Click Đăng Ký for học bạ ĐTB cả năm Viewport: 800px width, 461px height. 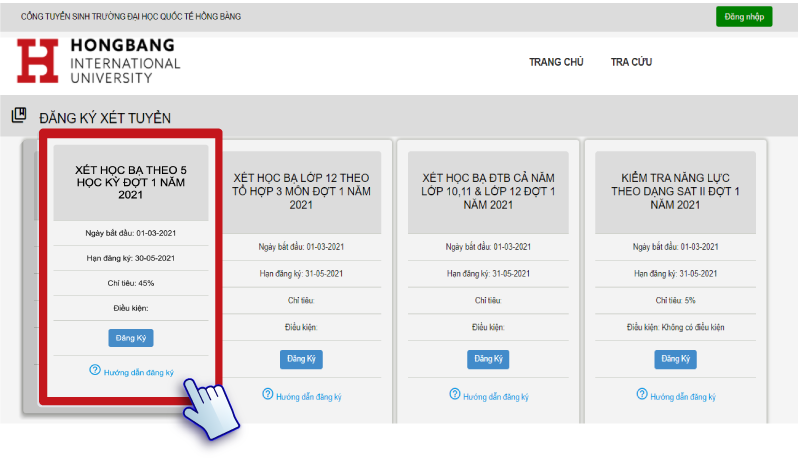point(488,359)
